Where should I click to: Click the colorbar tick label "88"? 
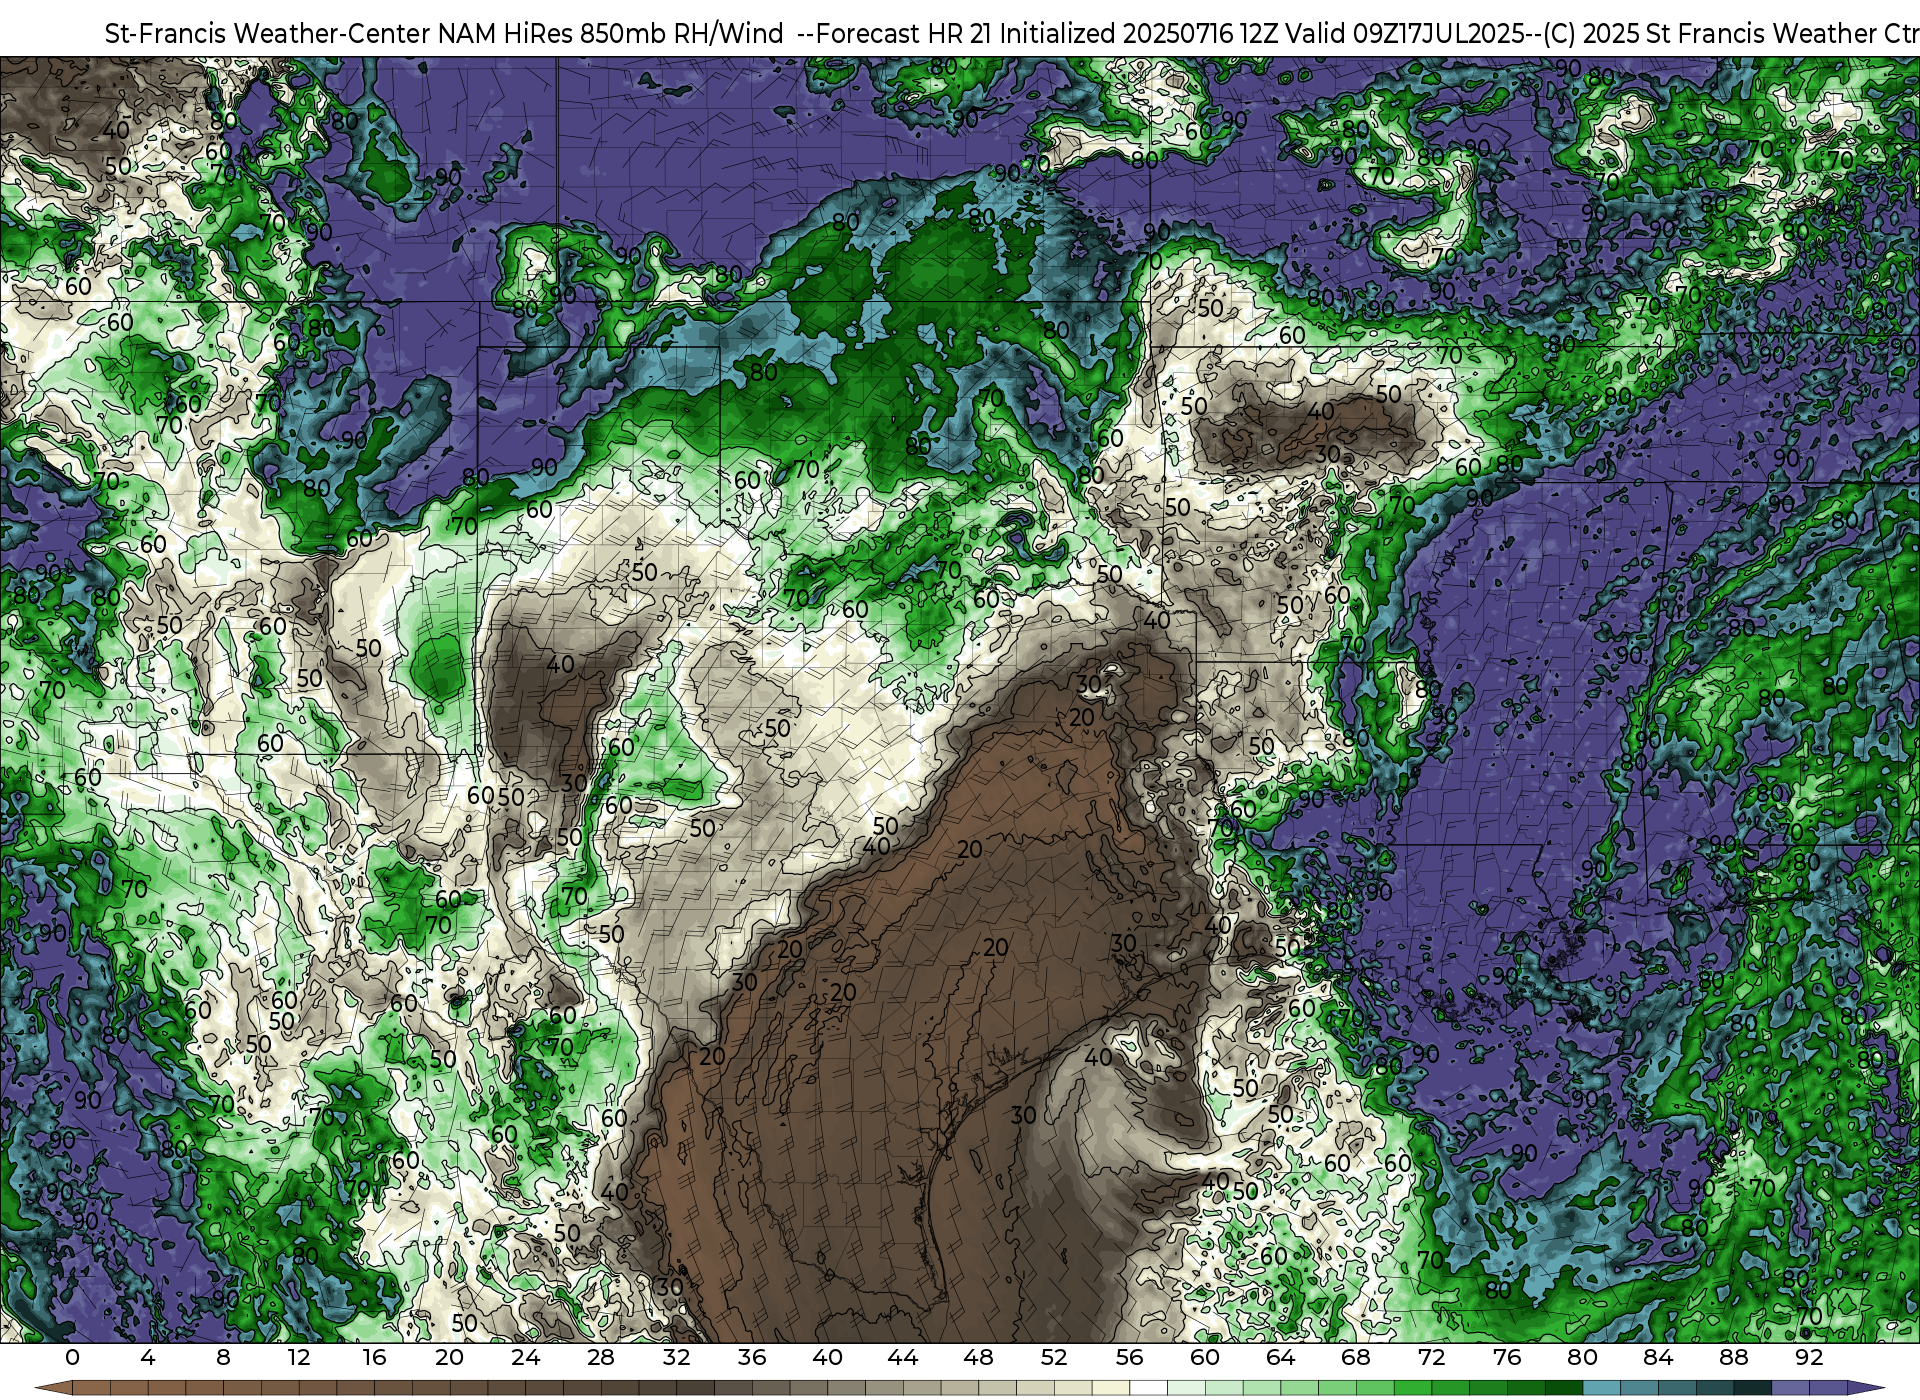coord(1733,1358)
